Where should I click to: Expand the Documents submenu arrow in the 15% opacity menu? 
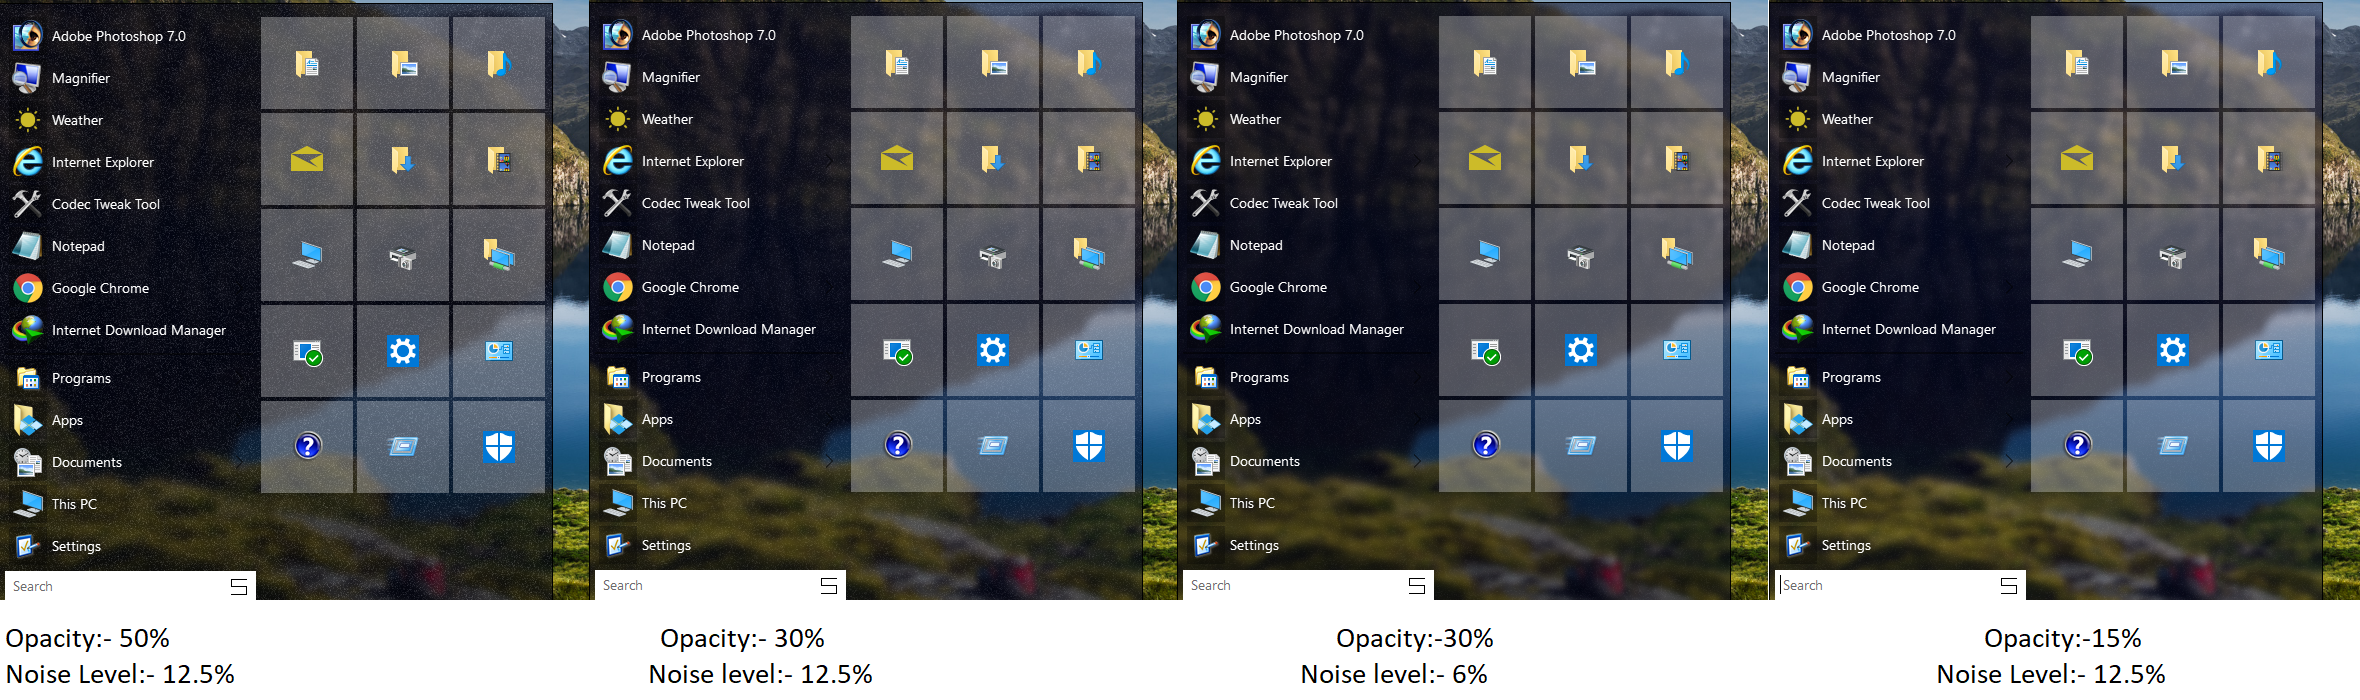pyautogui.click(x=2009, y=461)
